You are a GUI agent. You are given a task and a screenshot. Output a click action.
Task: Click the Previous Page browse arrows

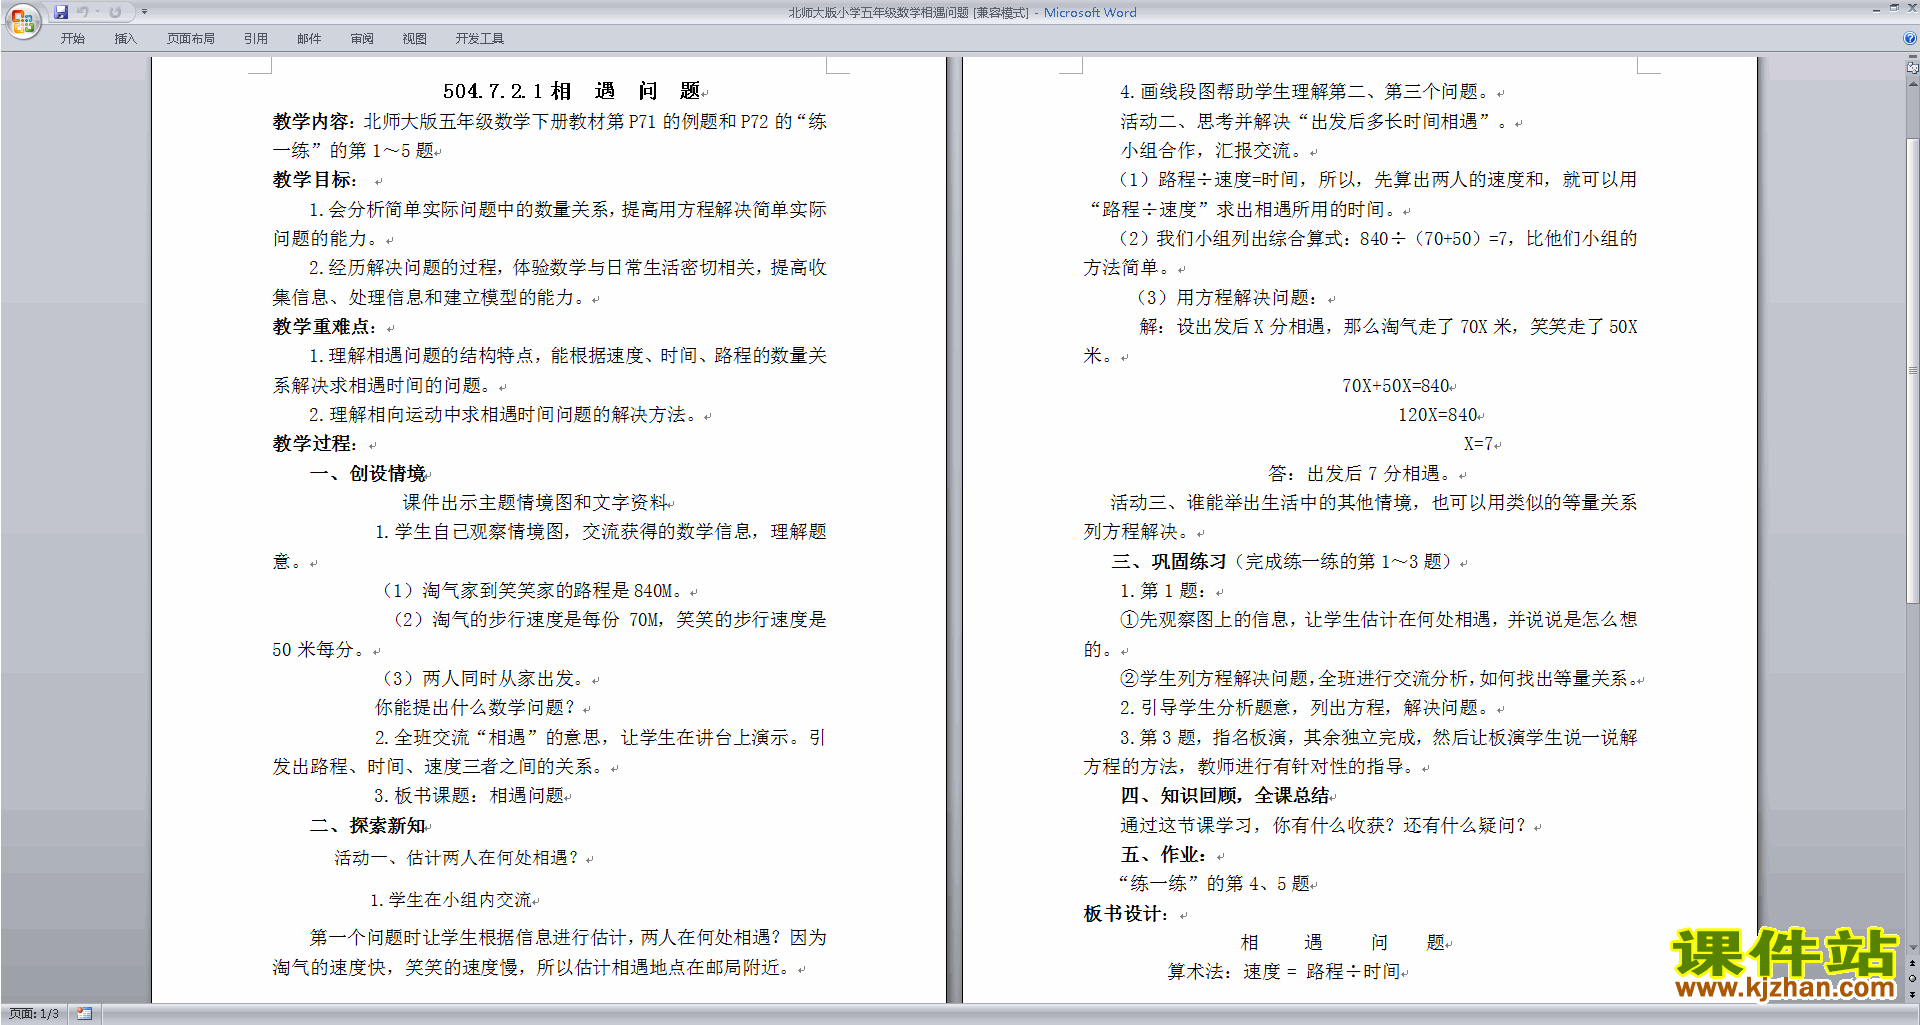1913,963
